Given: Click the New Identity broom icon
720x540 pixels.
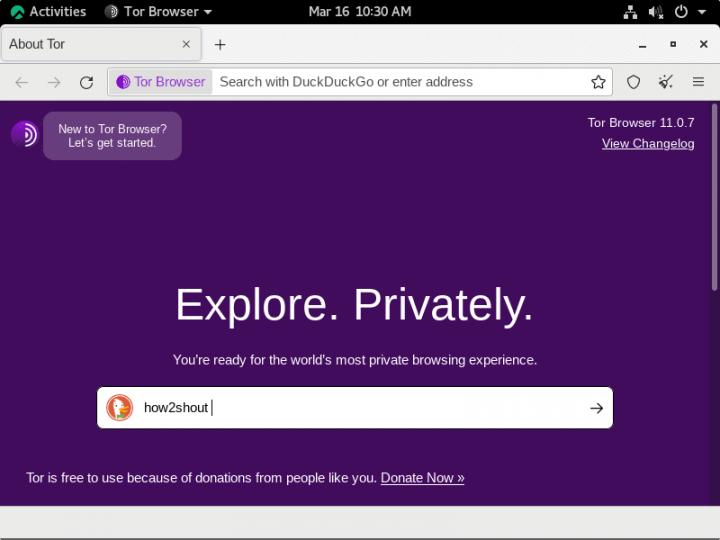Looking at the screenshot, I should [665, 82].
